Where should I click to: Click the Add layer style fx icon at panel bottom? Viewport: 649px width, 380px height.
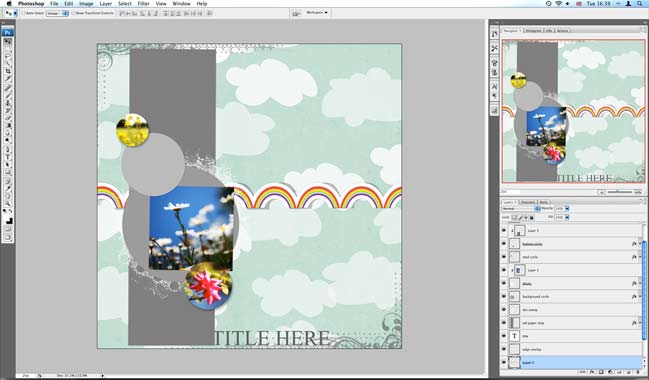pos(592,372)
